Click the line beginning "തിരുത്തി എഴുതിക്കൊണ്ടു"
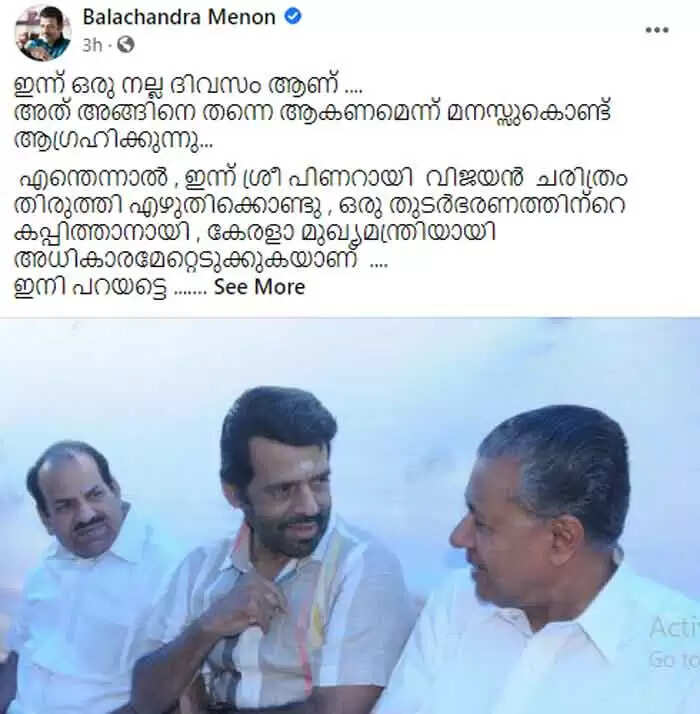700x714 pixels. (x=320, y=205)
